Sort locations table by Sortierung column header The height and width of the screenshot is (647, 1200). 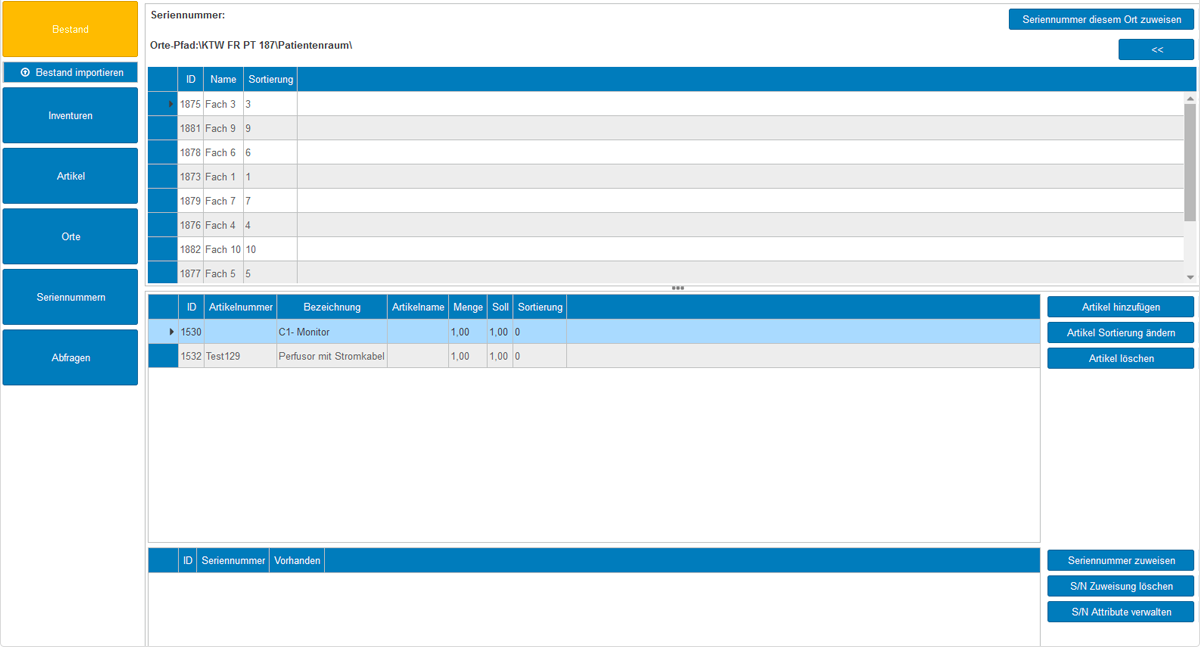(x=270, y=79)
